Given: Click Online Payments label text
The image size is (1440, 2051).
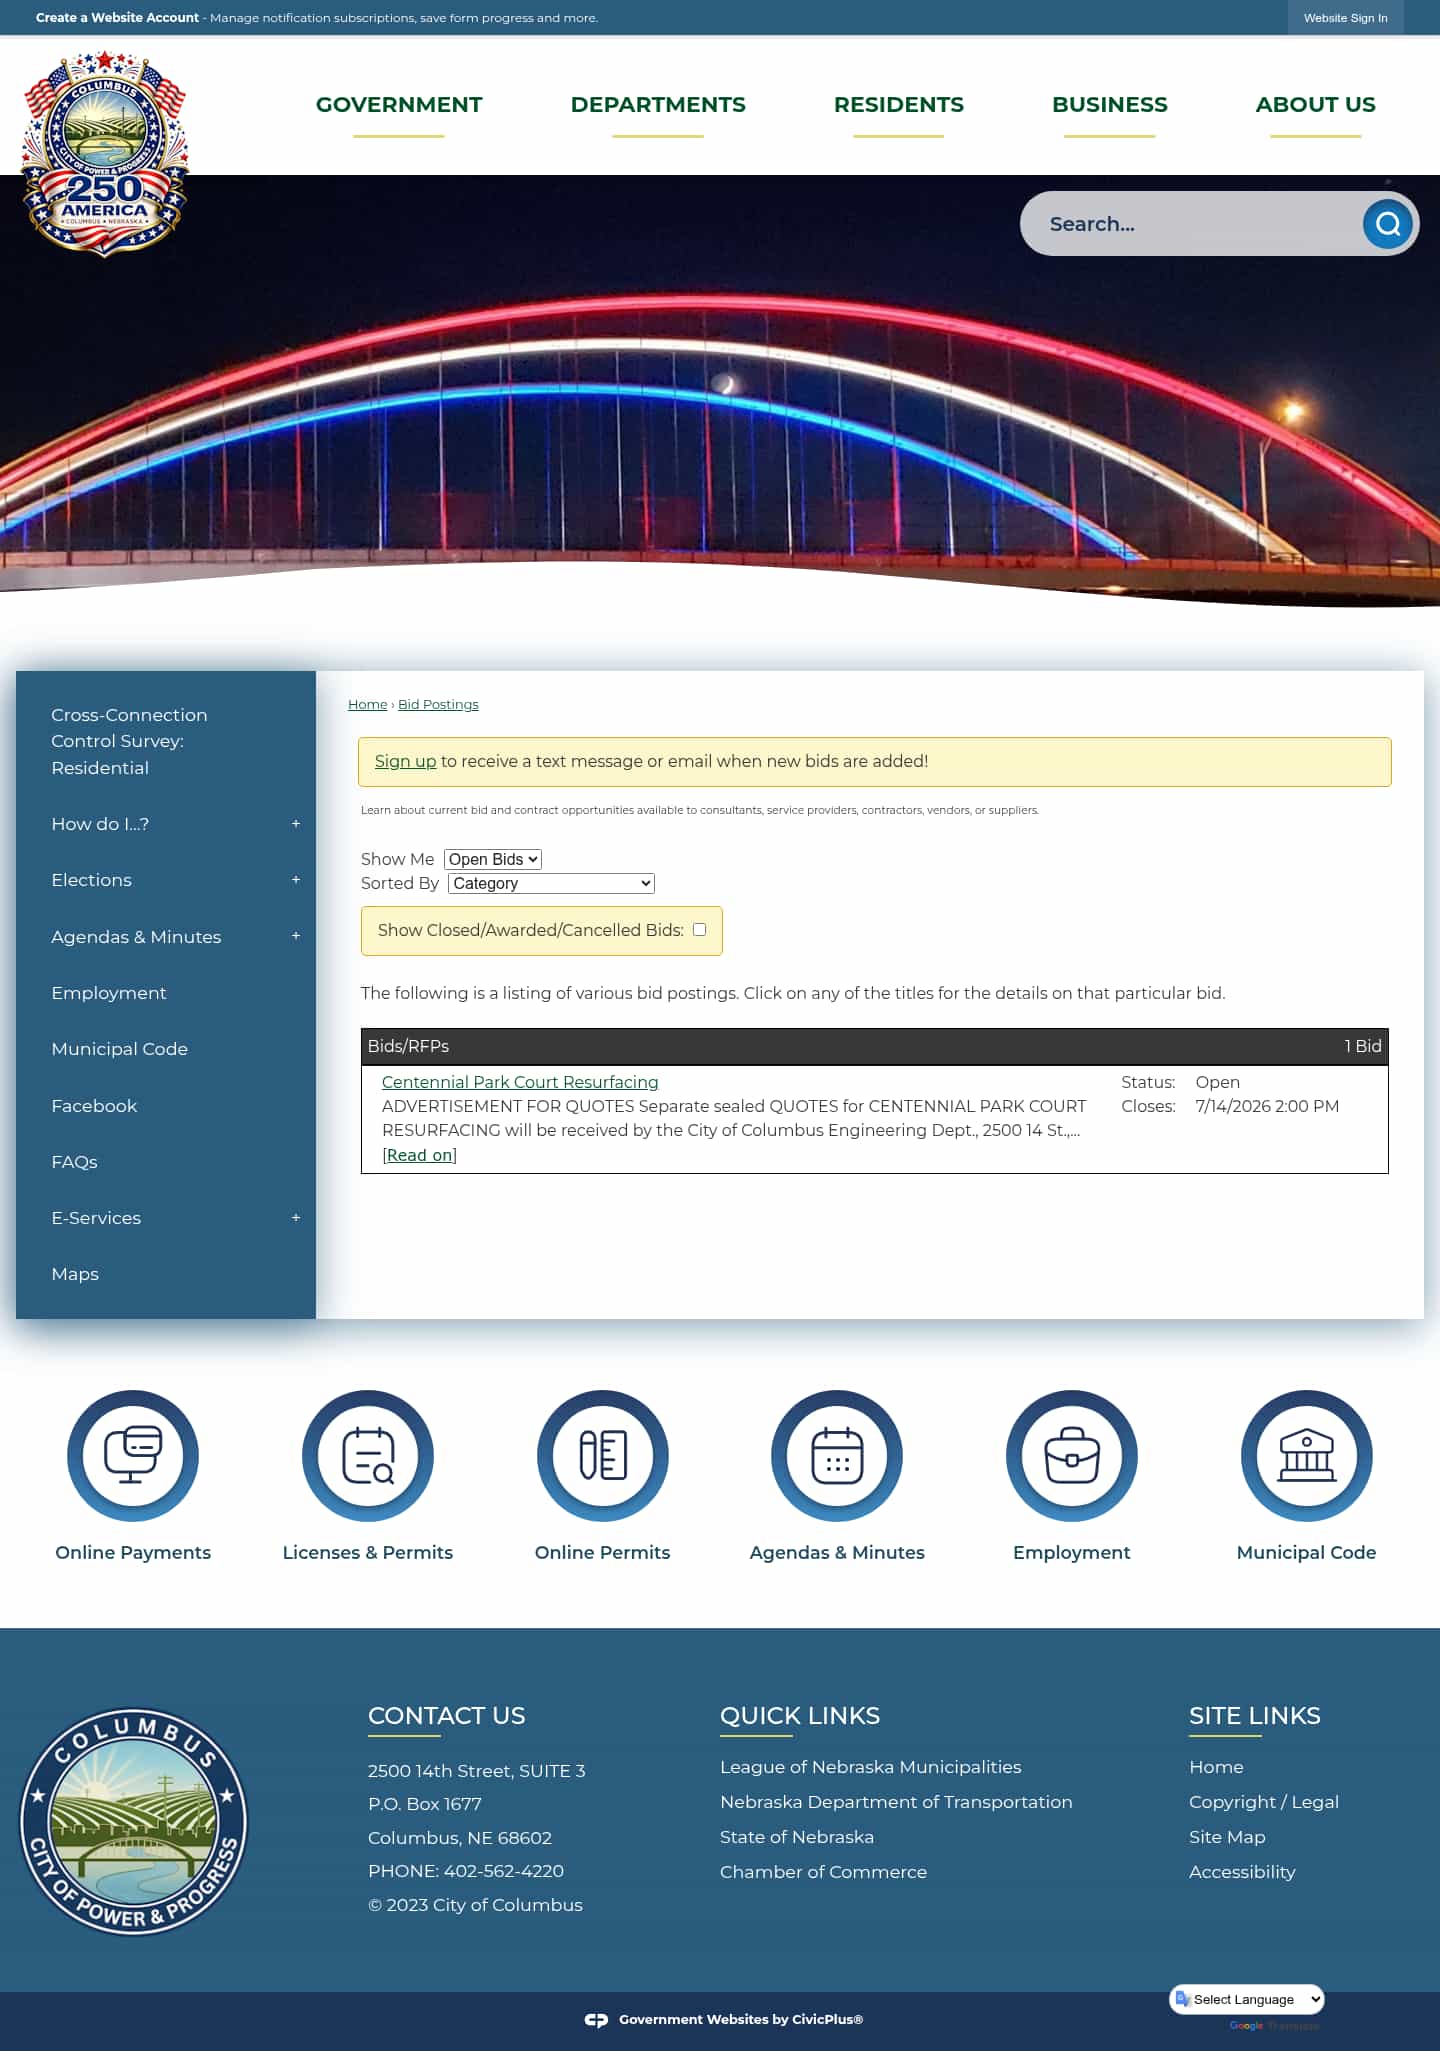Looking at the screenshot, I should click(x=133, y=1553).
